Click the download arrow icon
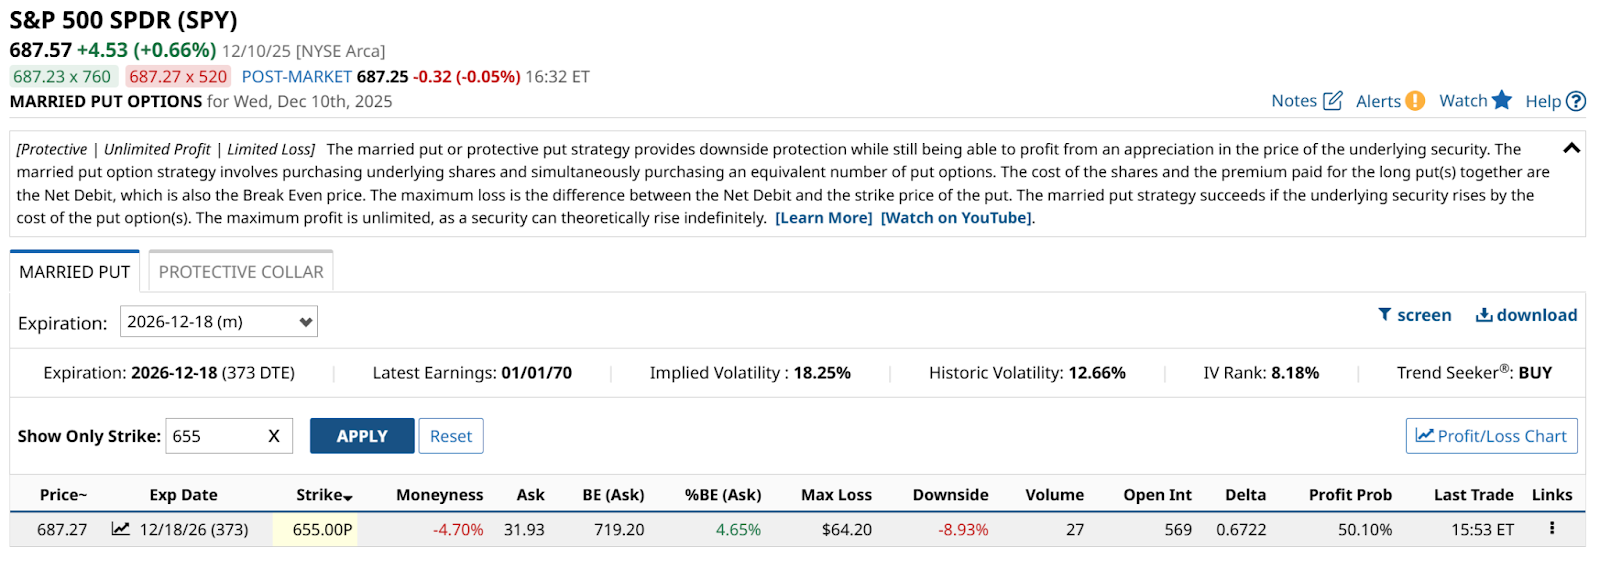Image resolution: width=1600 pixels, height=586 pixels. (x=1484, y=315)
